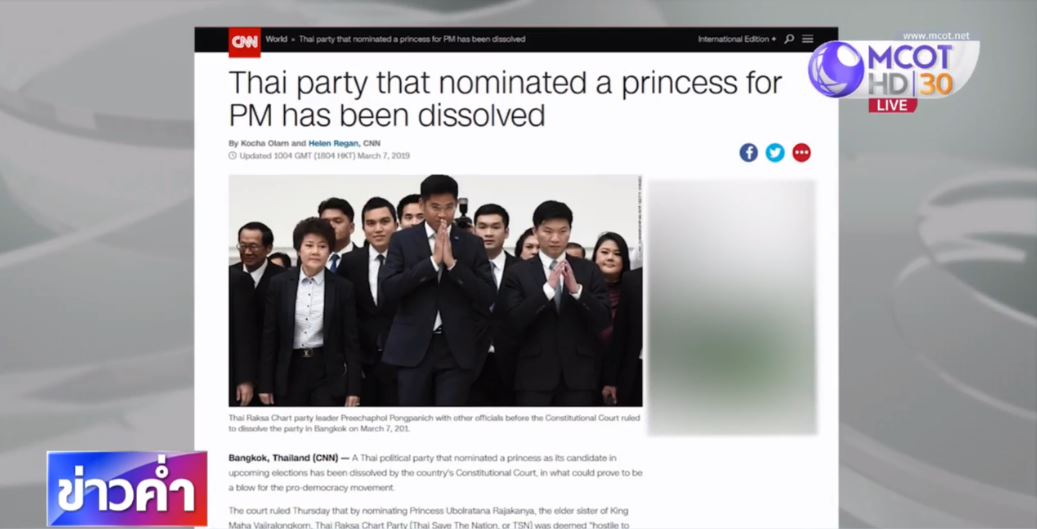This screenshot has height=529, width=1037.
Task: Open author link Helen Regan
Action: coord(333,143)
